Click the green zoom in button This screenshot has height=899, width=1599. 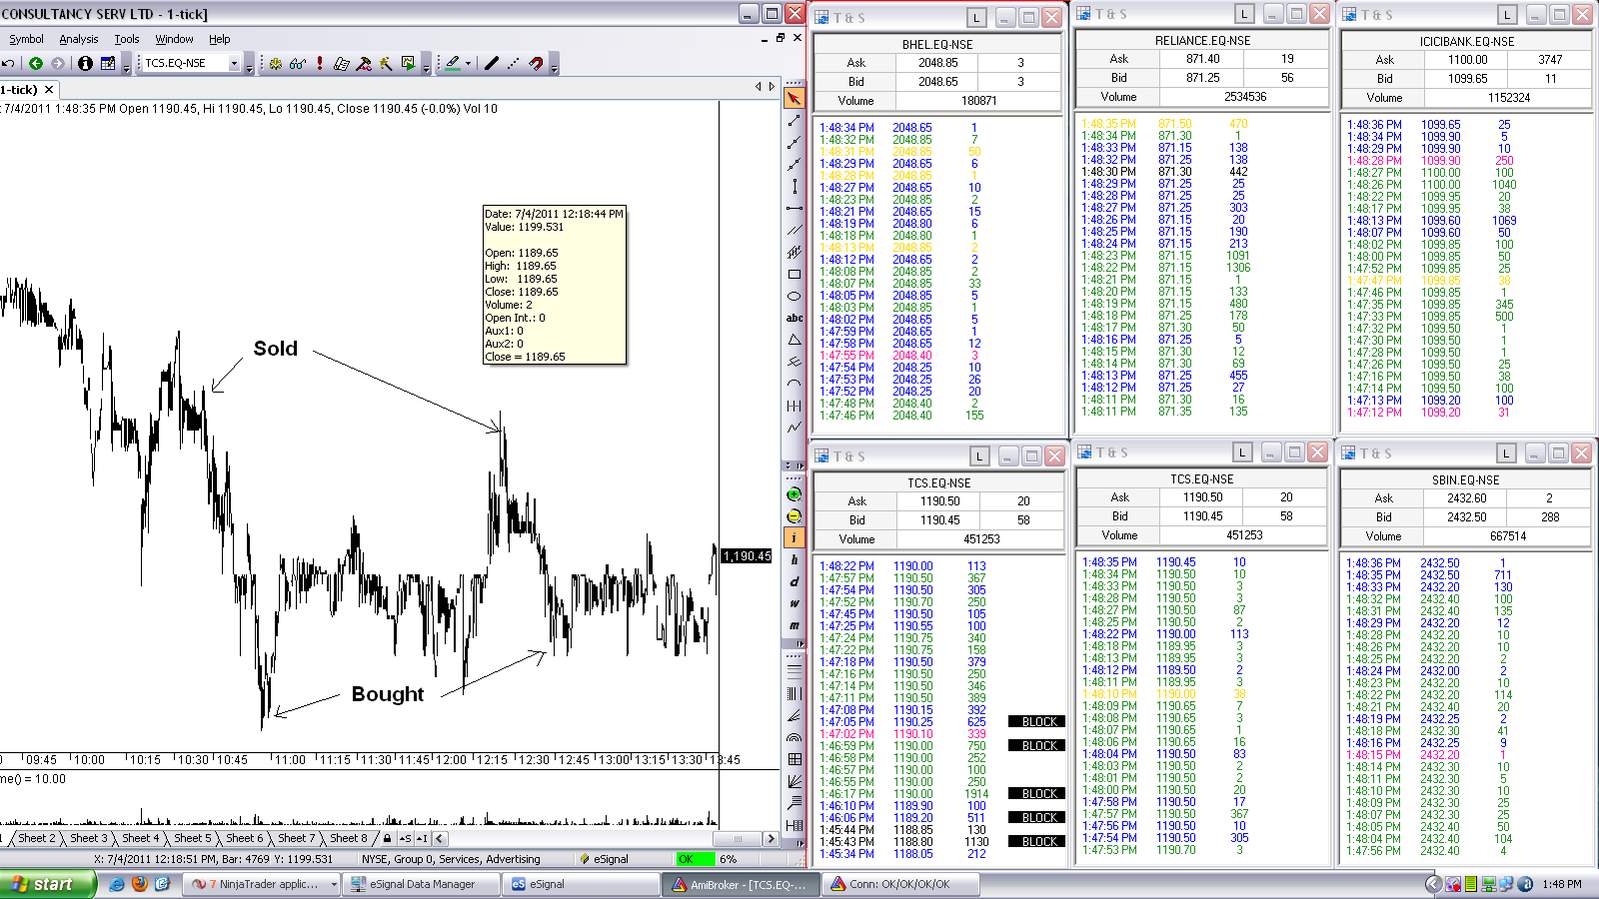pyautogui.click(x=794, y=495)
